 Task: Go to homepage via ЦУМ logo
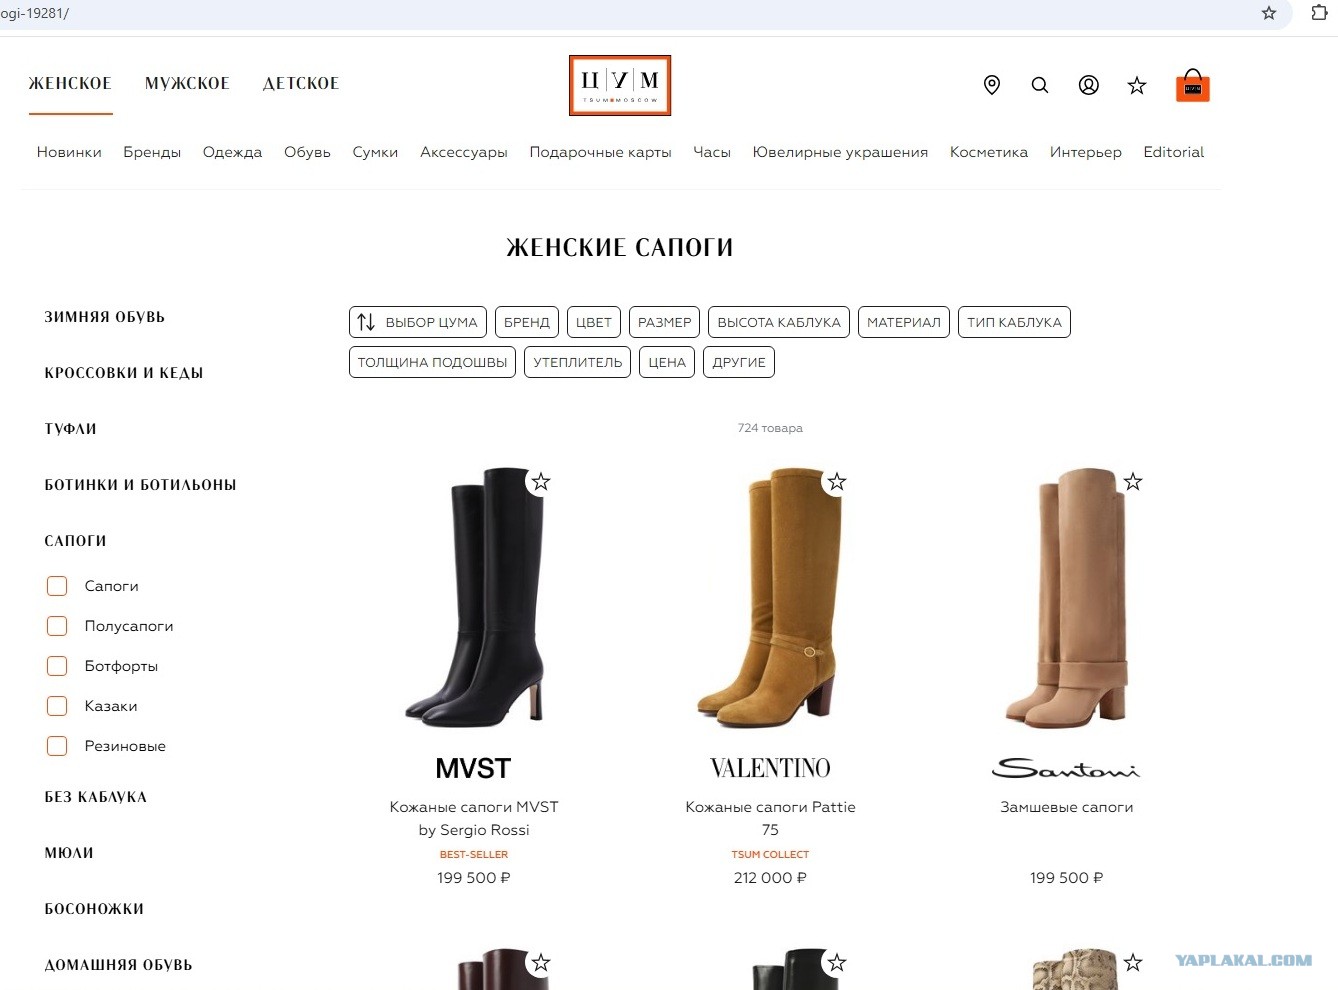(x=620, y=85)
